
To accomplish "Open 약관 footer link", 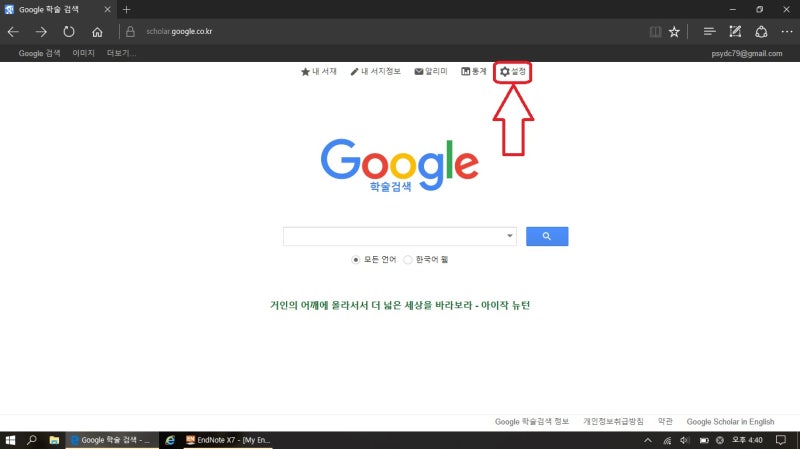I will point(665,421).
